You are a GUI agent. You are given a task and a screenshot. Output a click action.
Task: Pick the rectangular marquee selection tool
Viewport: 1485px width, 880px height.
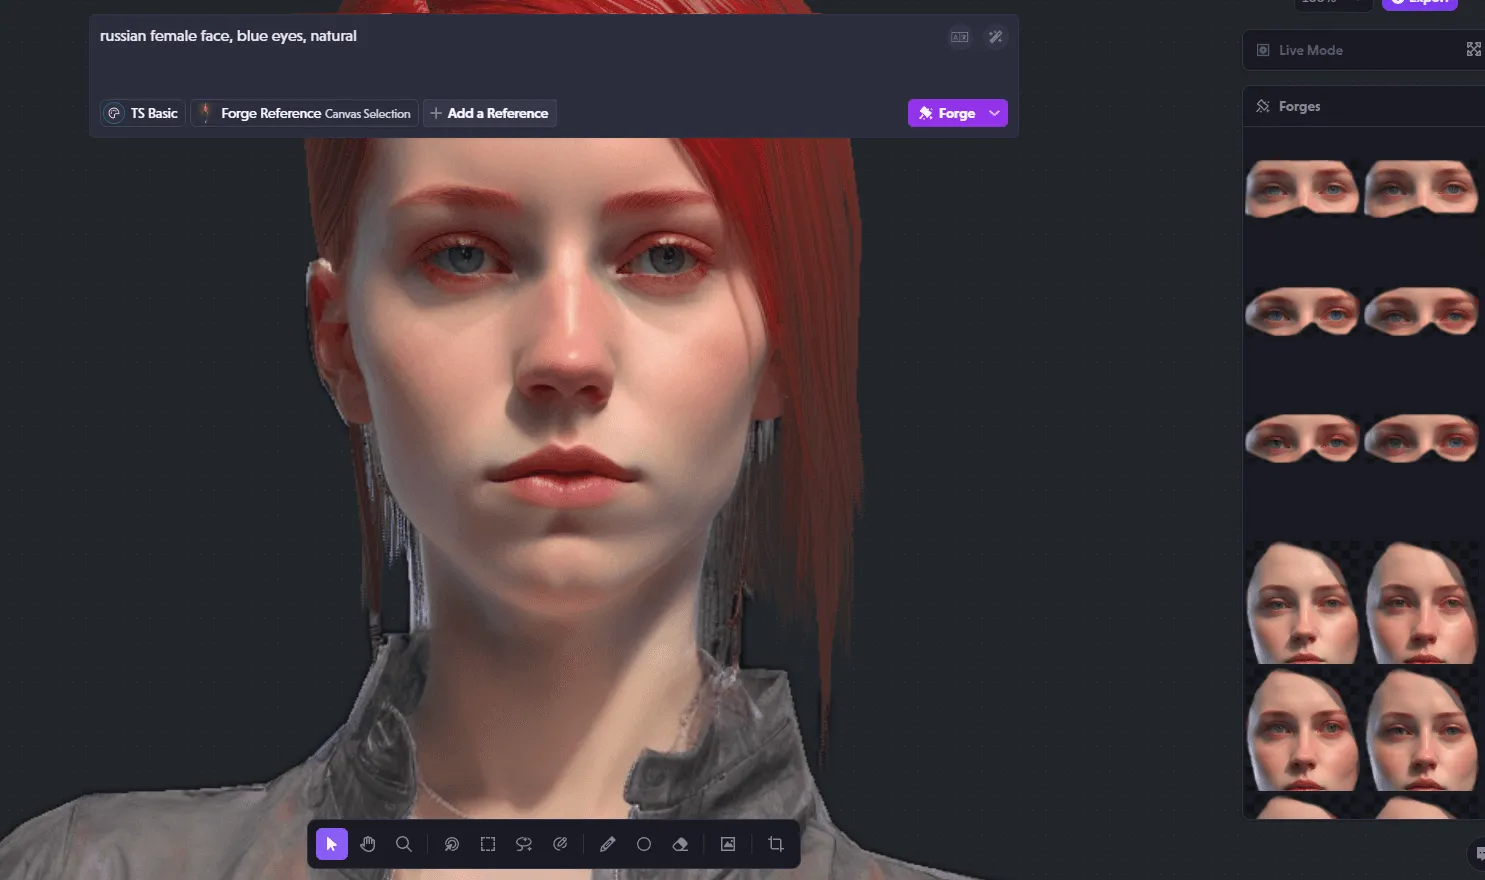click(x=488, y=844)
